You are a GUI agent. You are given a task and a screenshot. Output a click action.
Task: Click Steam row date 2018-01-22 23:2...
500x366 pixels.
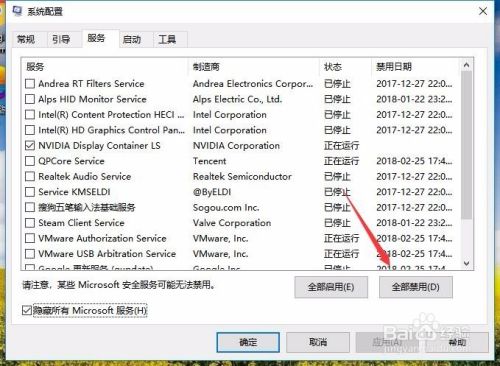414,223
